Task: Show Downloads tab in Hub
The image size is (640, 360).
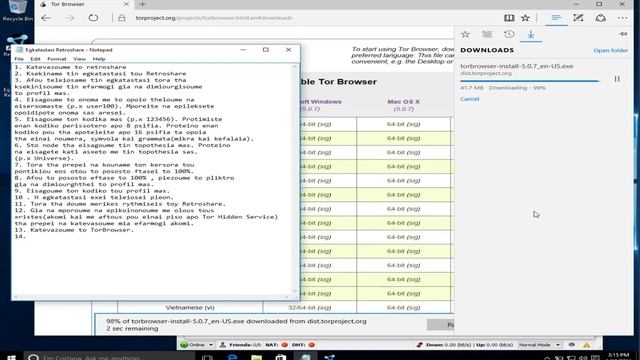Action: coord(531,34)
